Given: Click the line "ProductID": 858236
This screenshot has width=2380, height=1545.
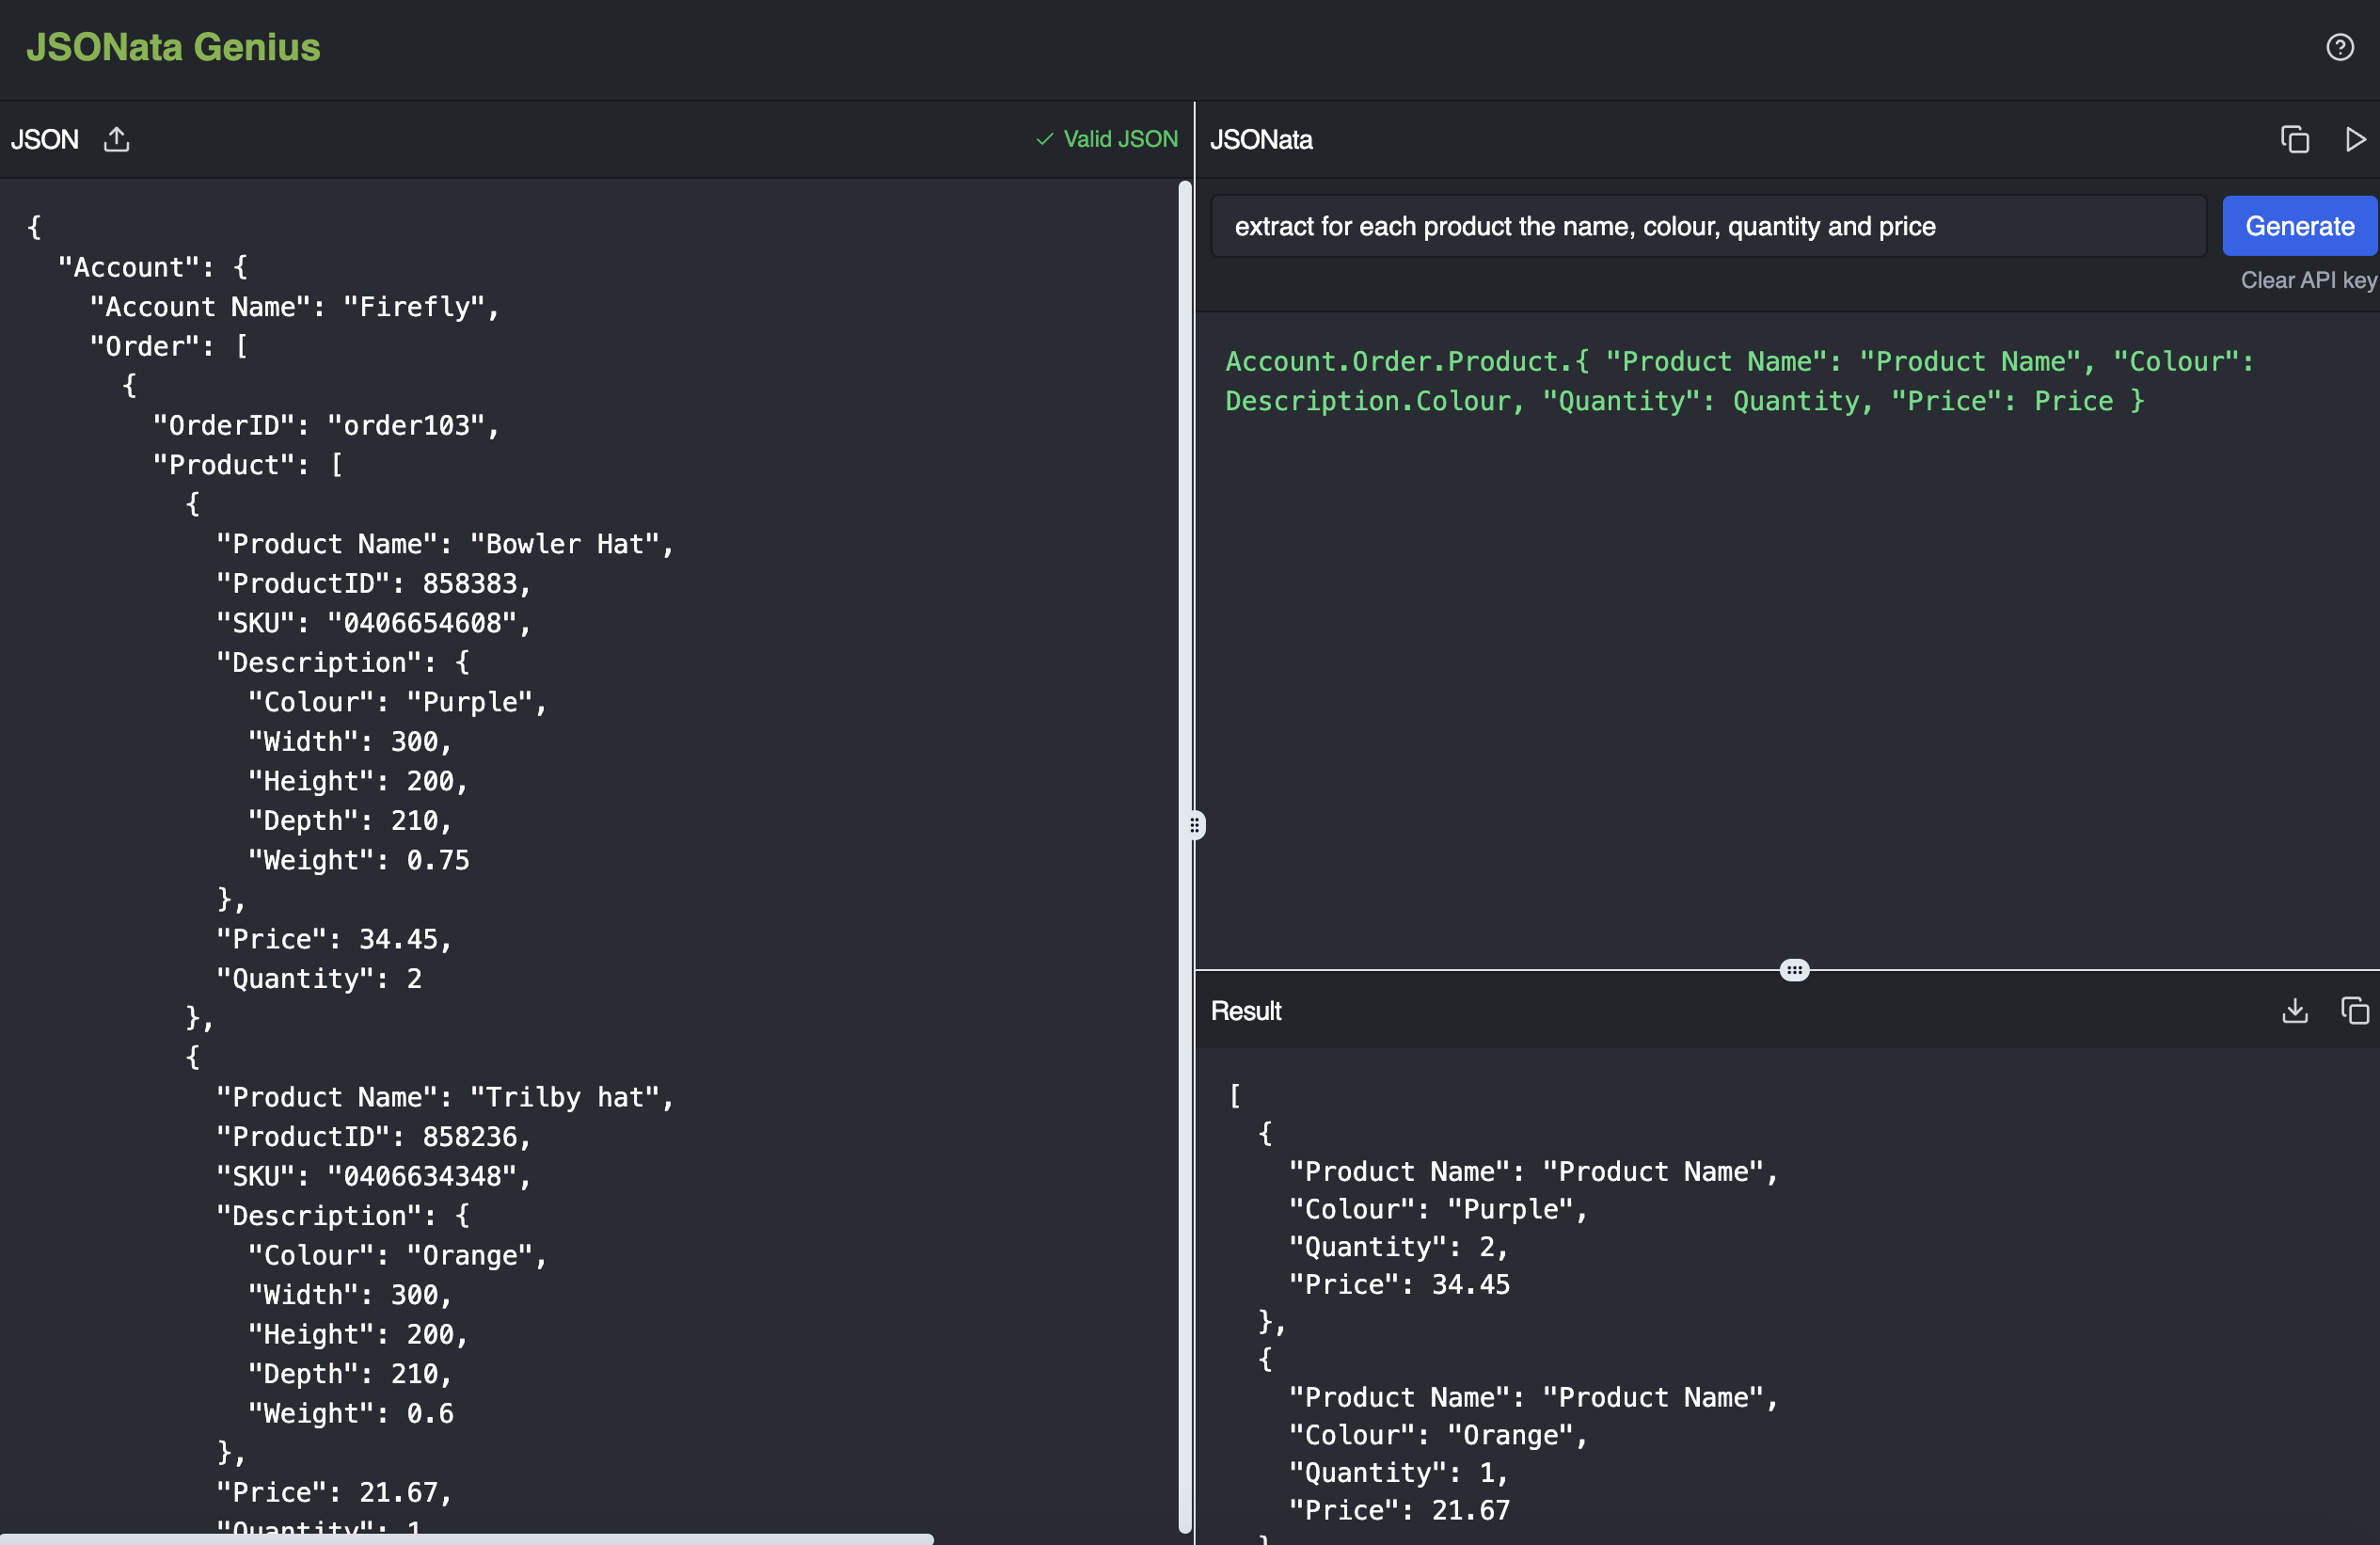Looking at the screenshot, I should pyautogui.click(x=374, y=1136).
